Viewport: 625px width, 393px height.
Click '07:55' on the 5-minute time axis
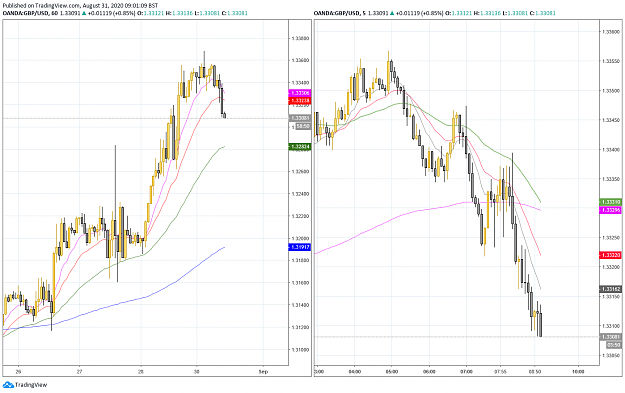click(500, 371)
